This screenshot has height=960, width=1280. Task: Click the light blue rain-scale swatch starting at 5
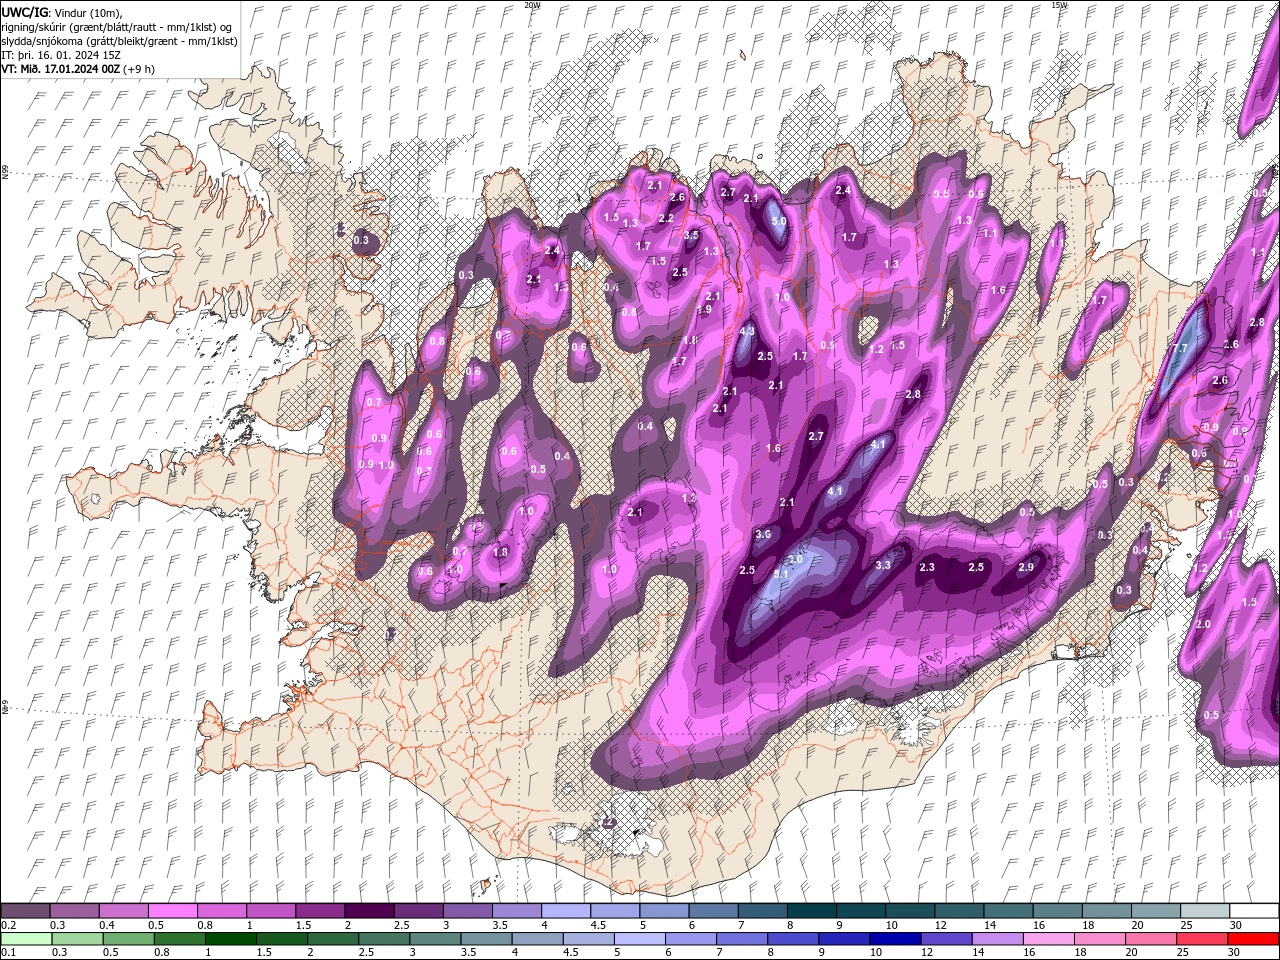tap(640, 939)
